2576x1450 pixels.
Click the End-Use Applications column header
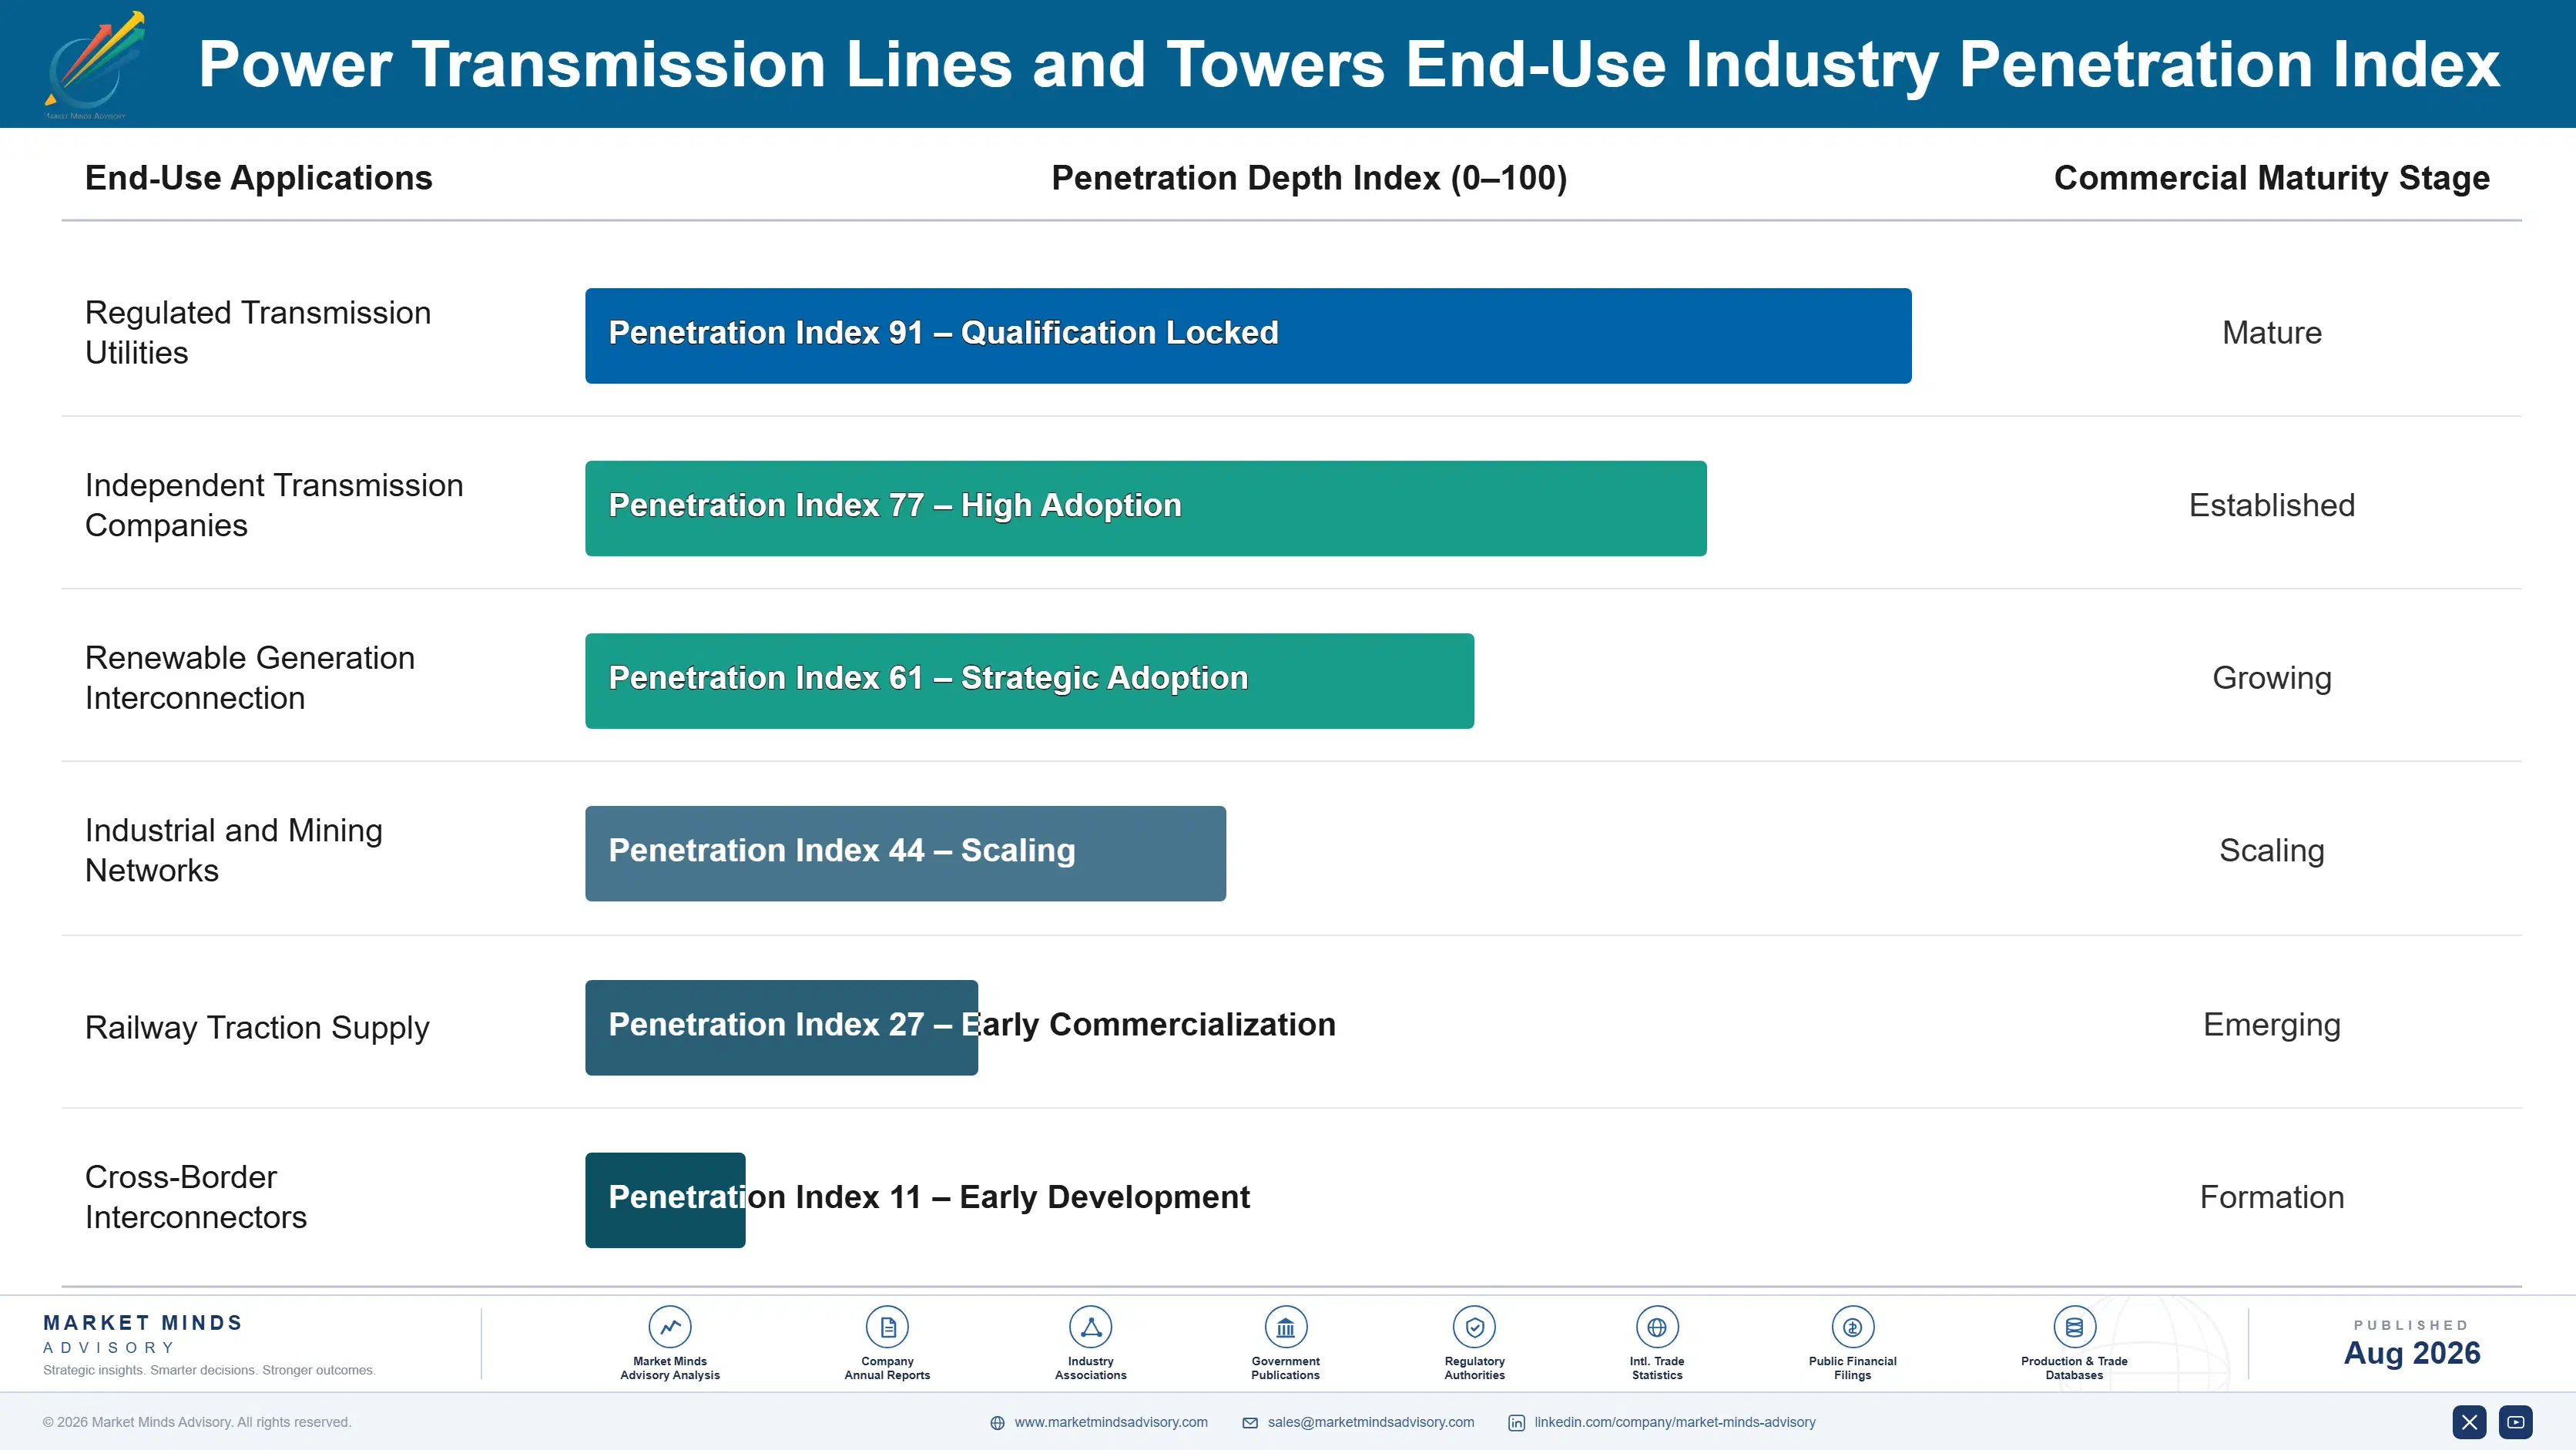pos(258,178)
